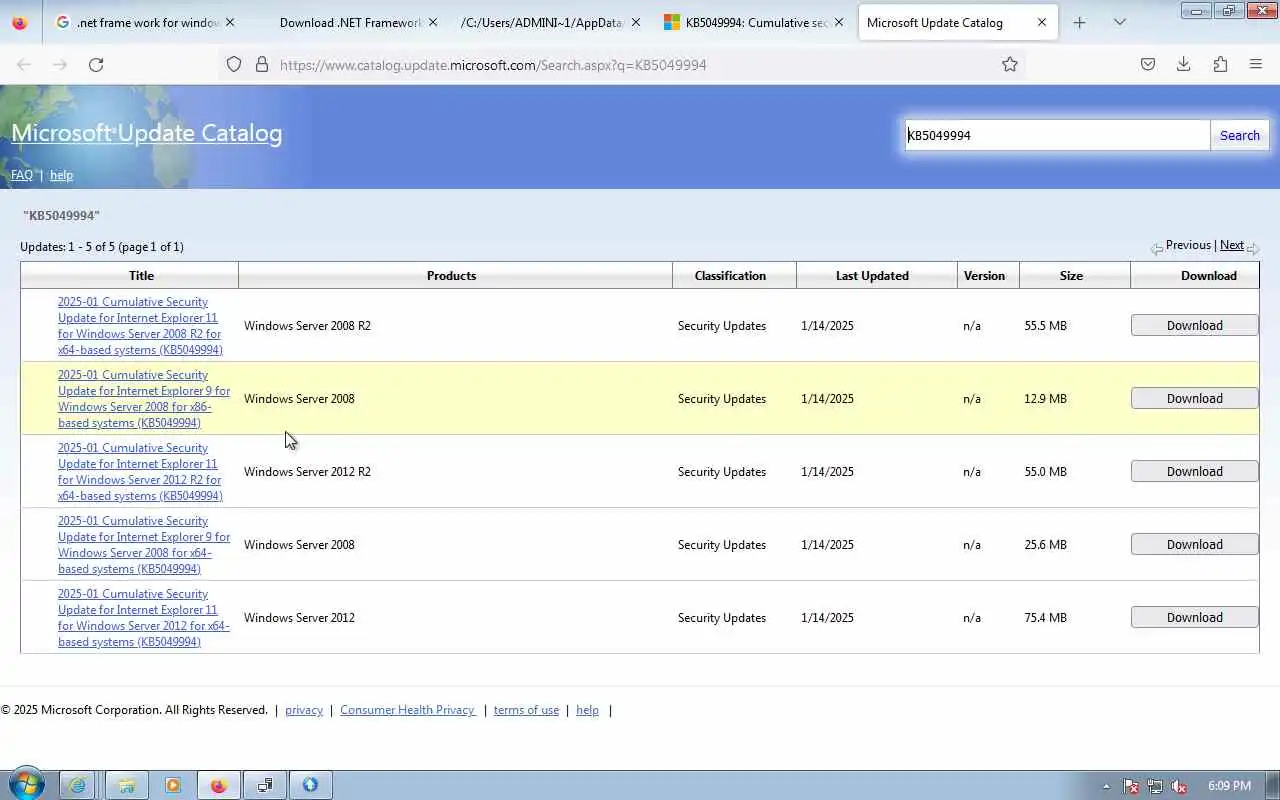Close the KB5049994 Cumulative security tab
Viewport: 1280px width, 800px height.
tap(839, 22)
